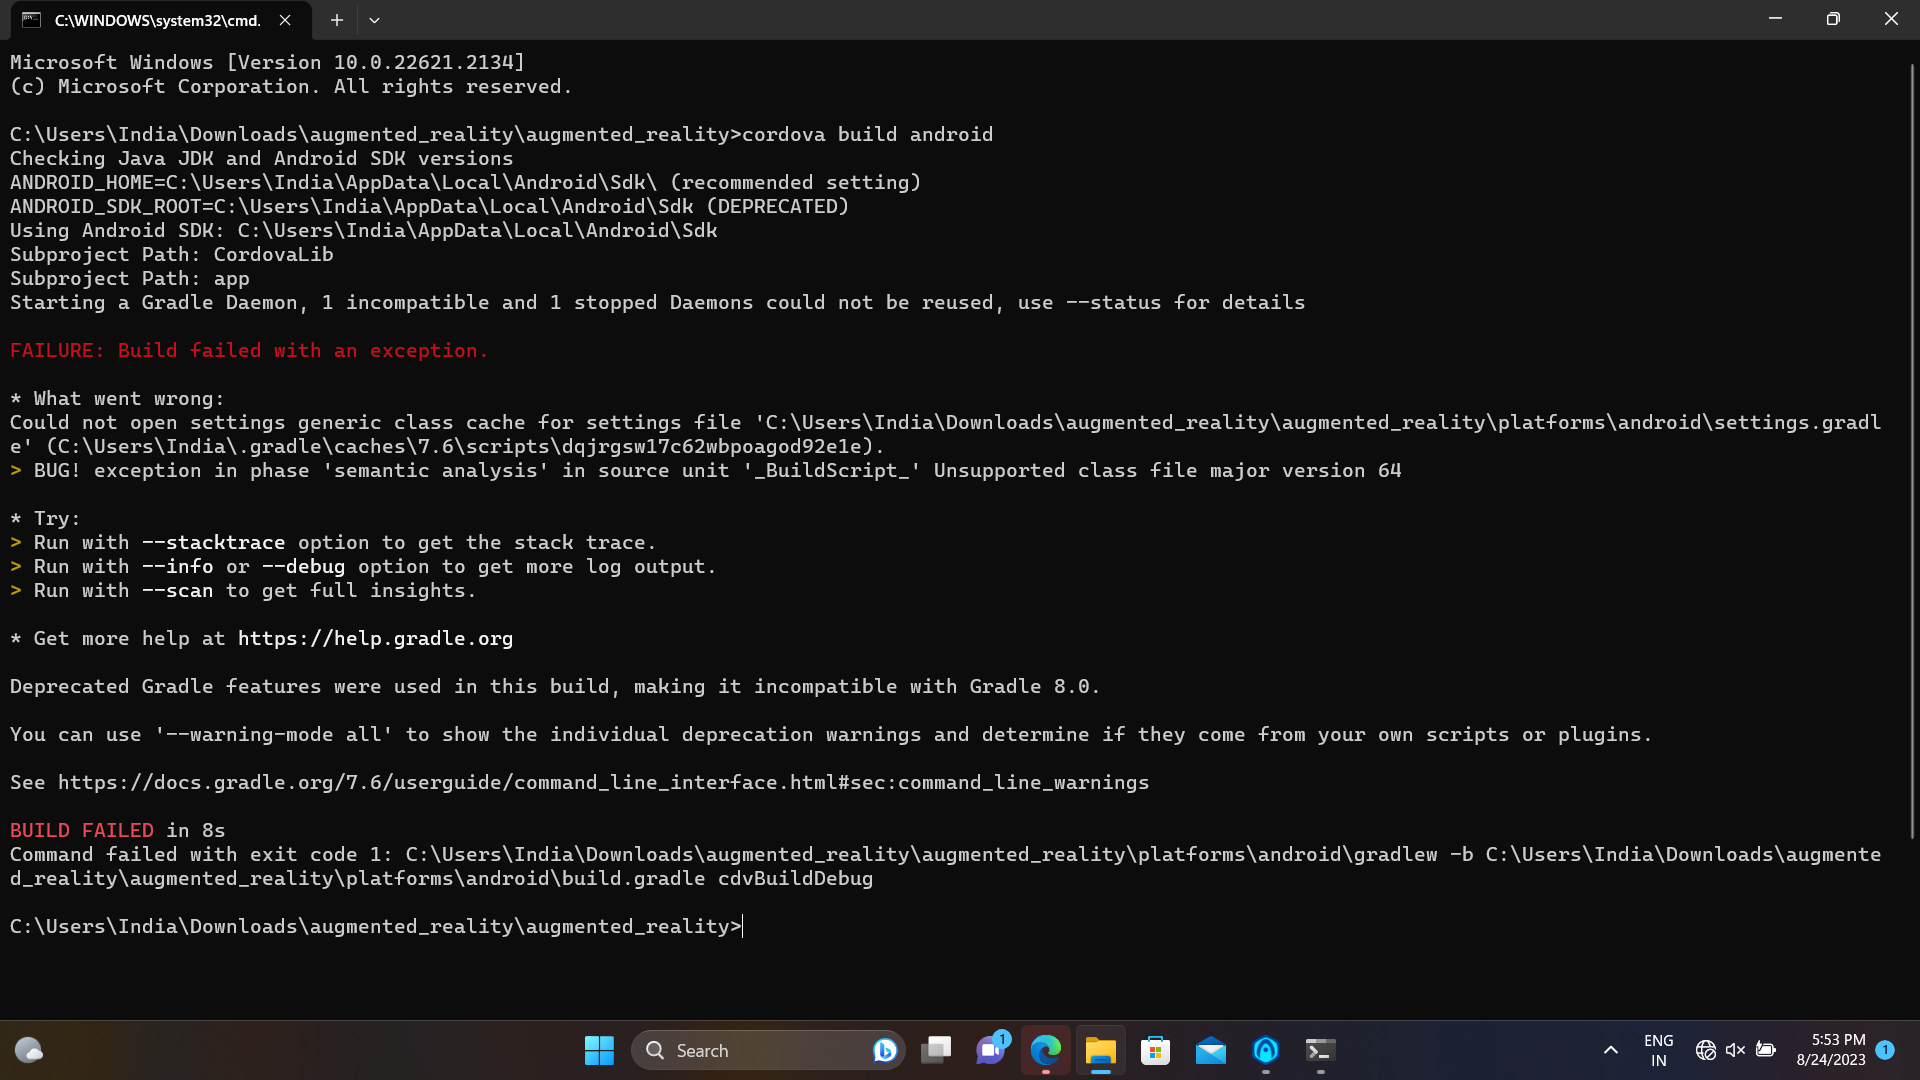Click 'Unsupported class file major version 64' text
Viewport: 1920px width, 1080px height.
click(x=1167, y=471)
